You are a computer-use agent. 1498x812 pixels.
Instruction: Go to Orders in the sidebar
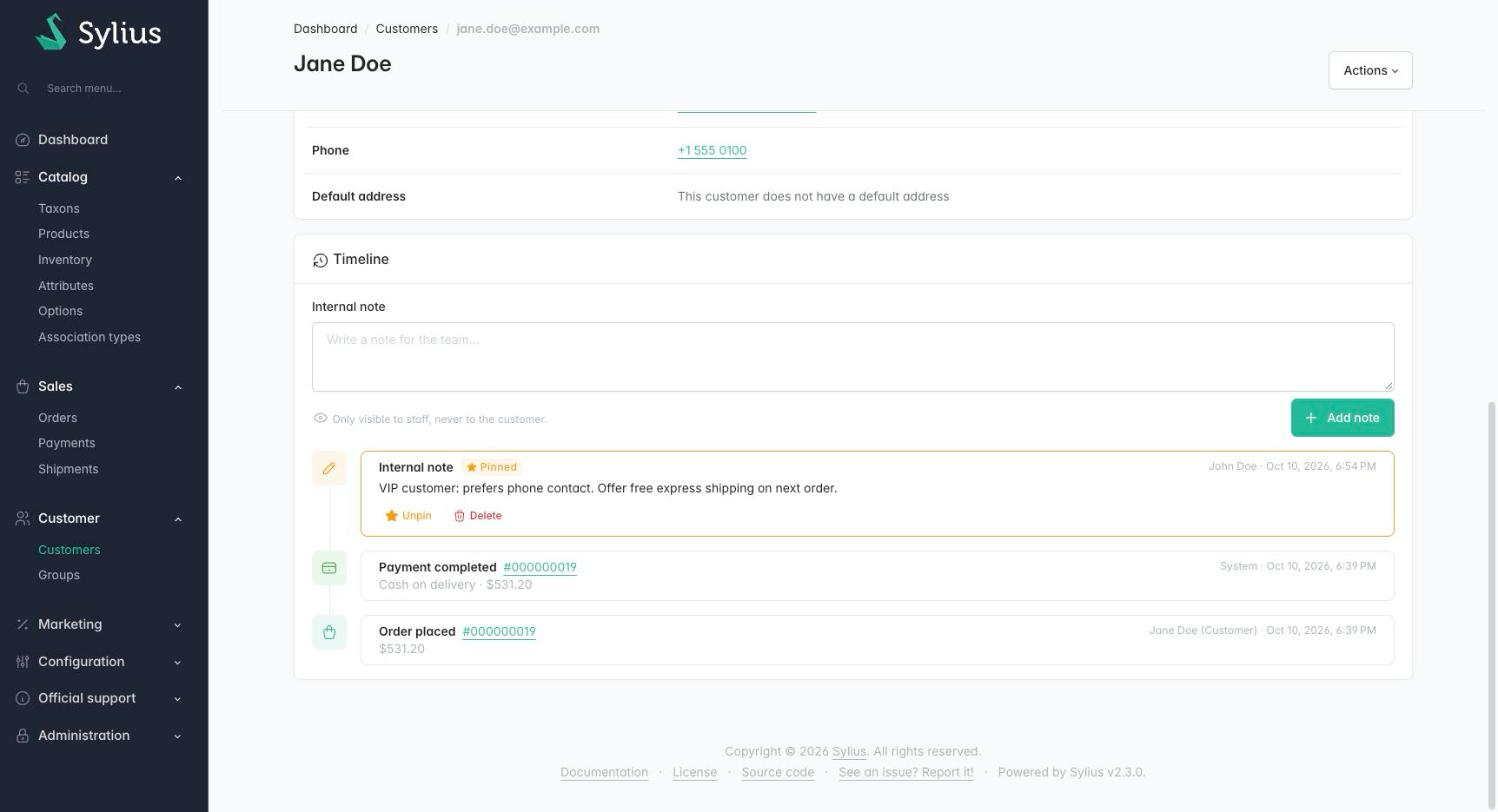coord(58,418)
